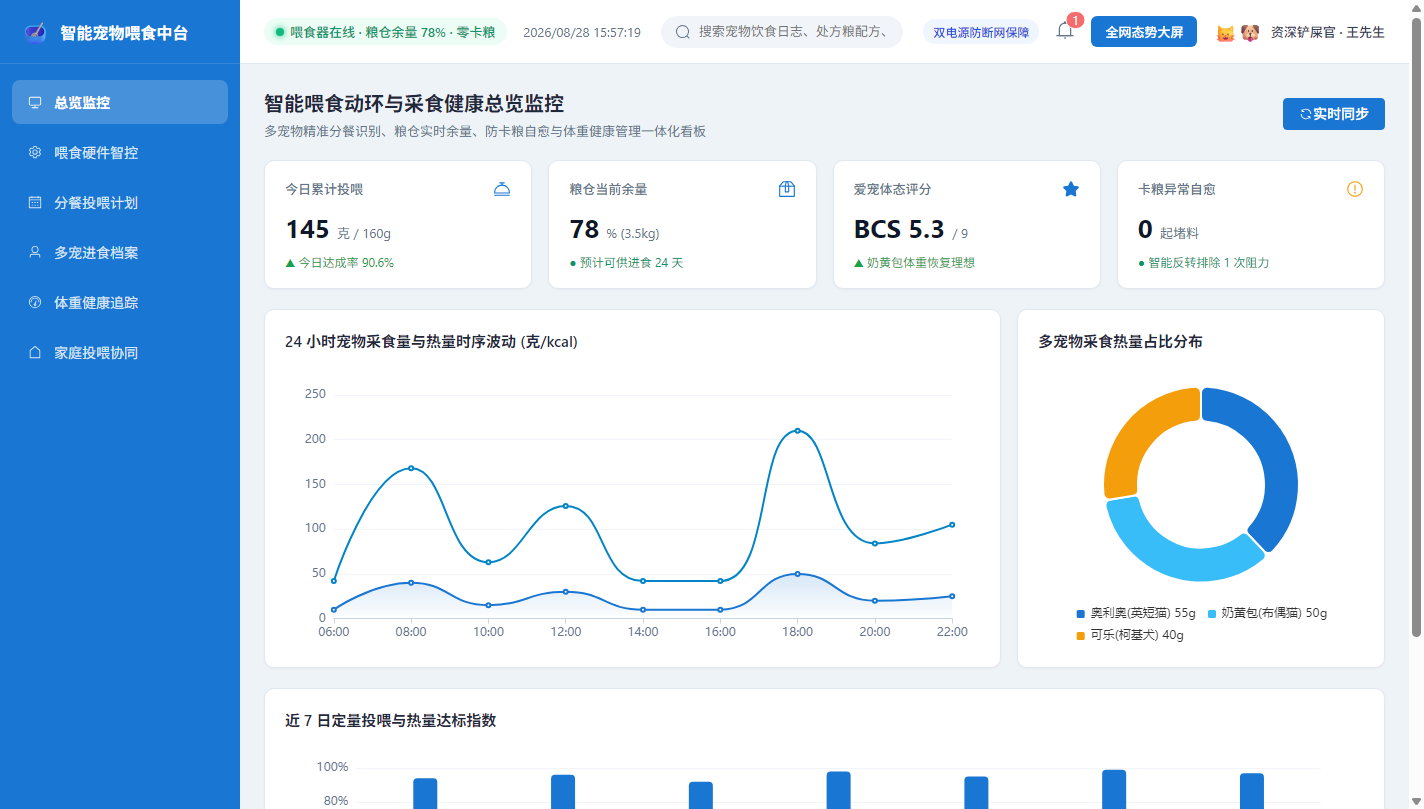Click the gauge icon beside 体重健康追踪

click(35, 302)
